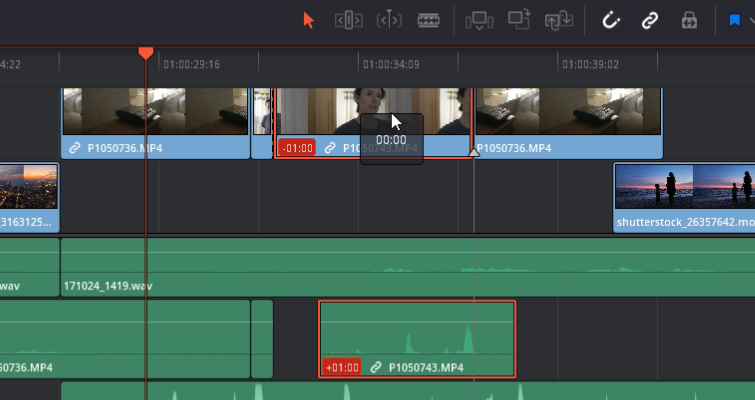Select the 171024_1419.wav audio clip

point(408,267)
